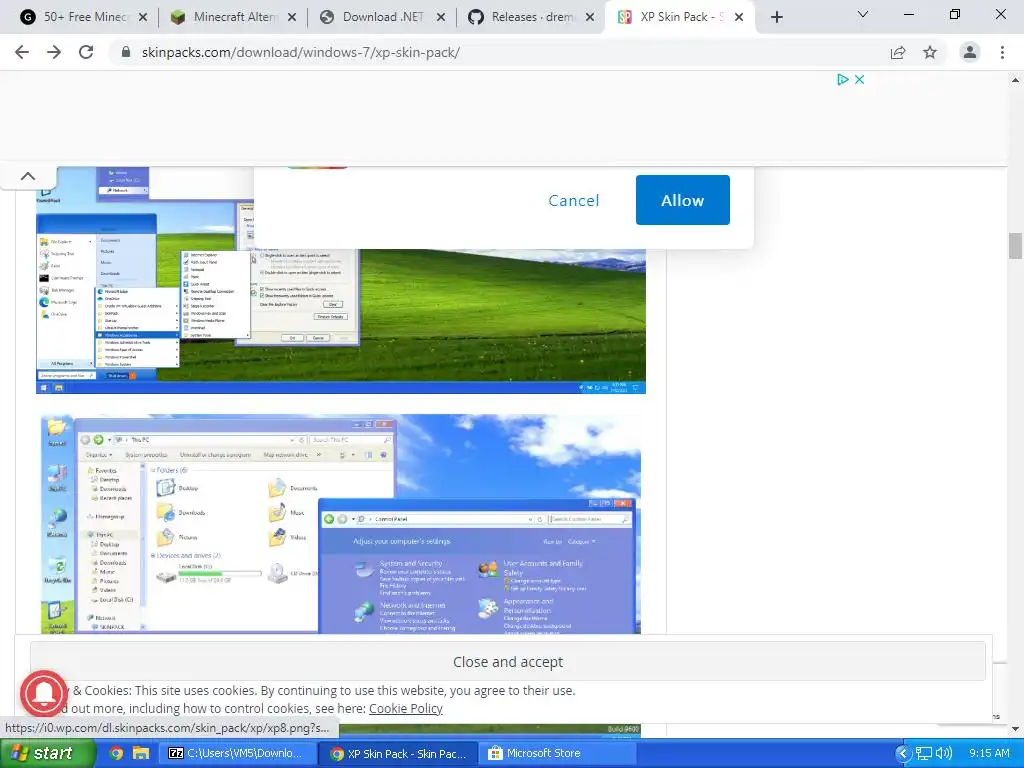Open the tab search chevron

click(863, 14)
